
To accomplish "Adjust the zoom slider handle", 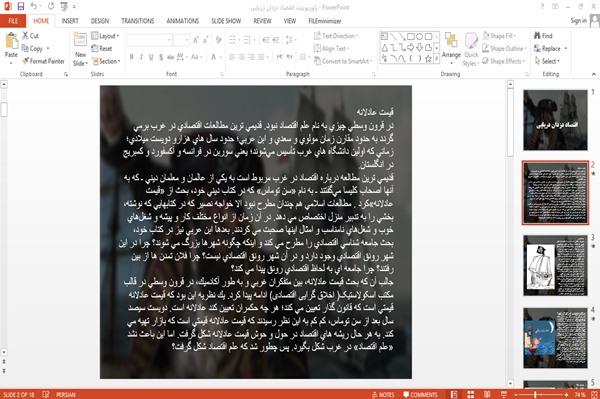I will 535,394.
